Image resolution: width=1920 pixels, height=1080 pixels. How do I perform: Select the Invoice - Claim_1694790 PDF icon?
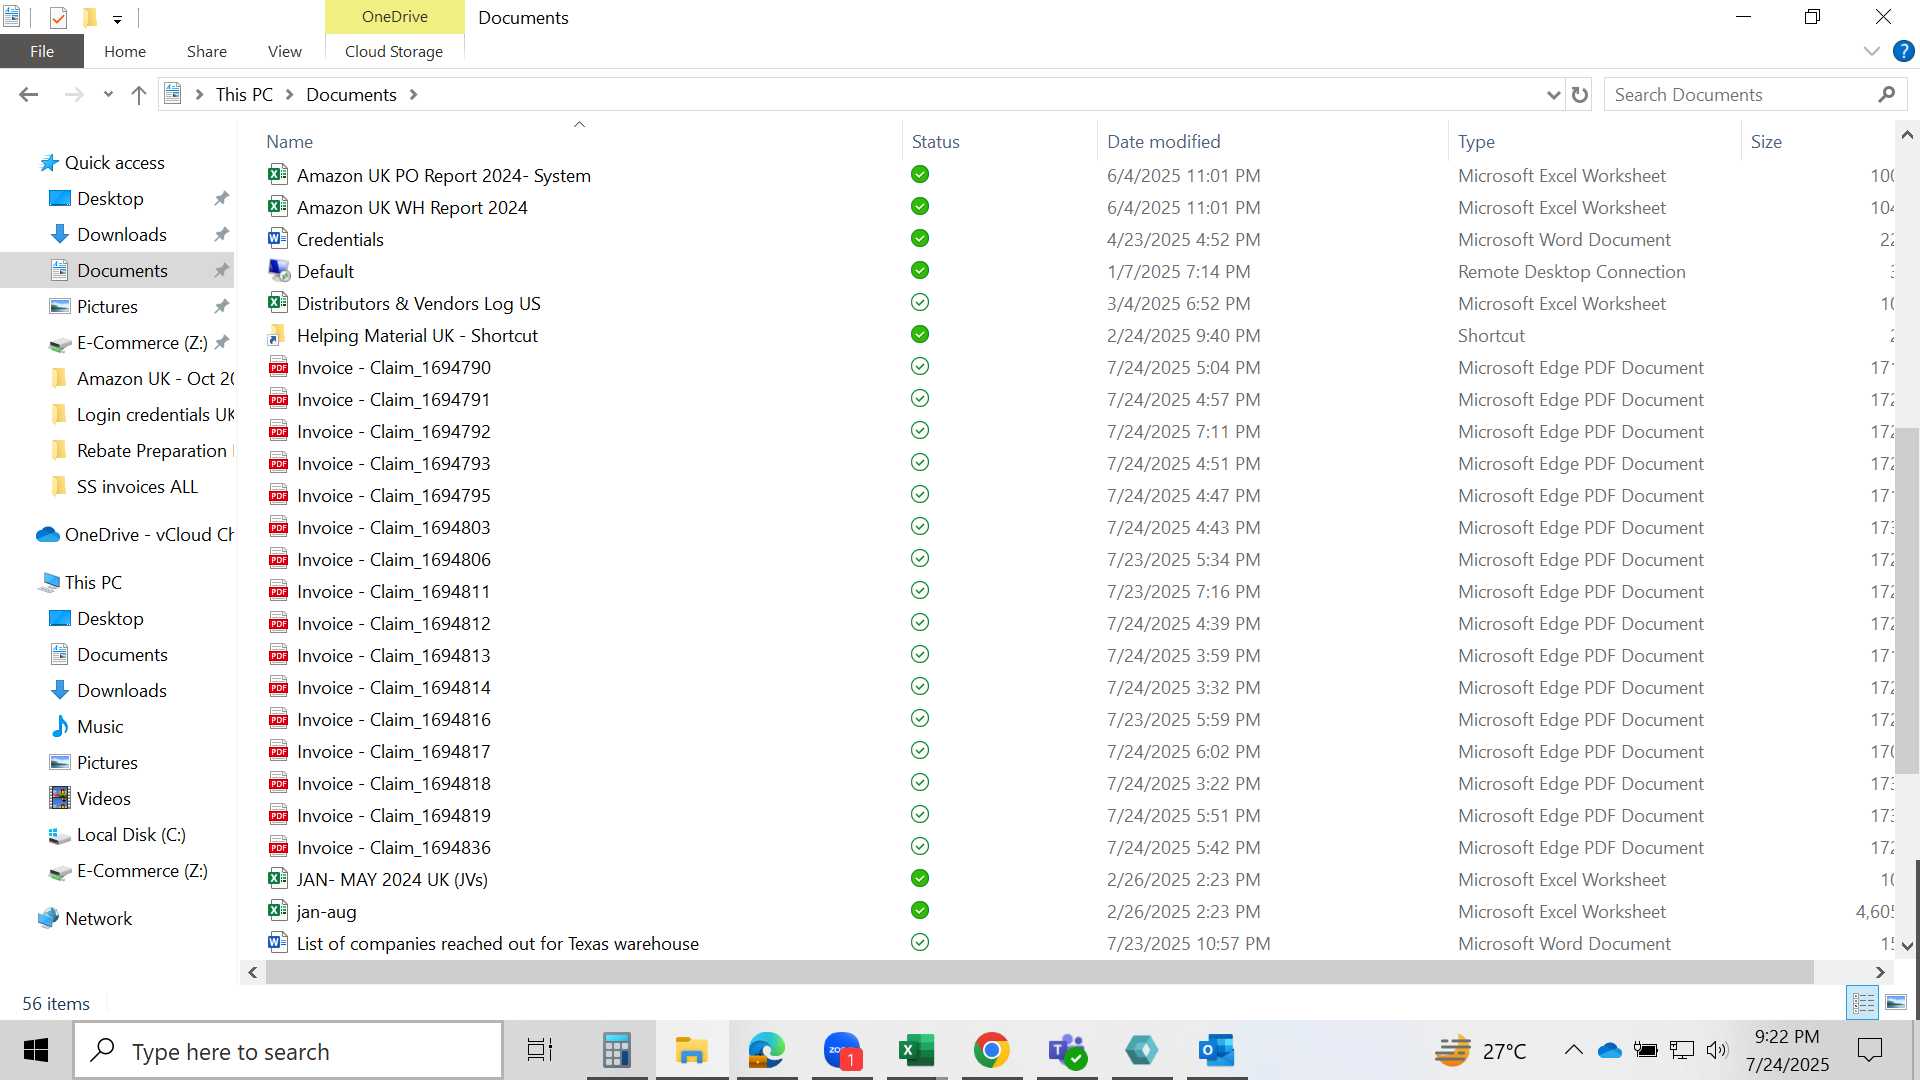pos(278,367)
